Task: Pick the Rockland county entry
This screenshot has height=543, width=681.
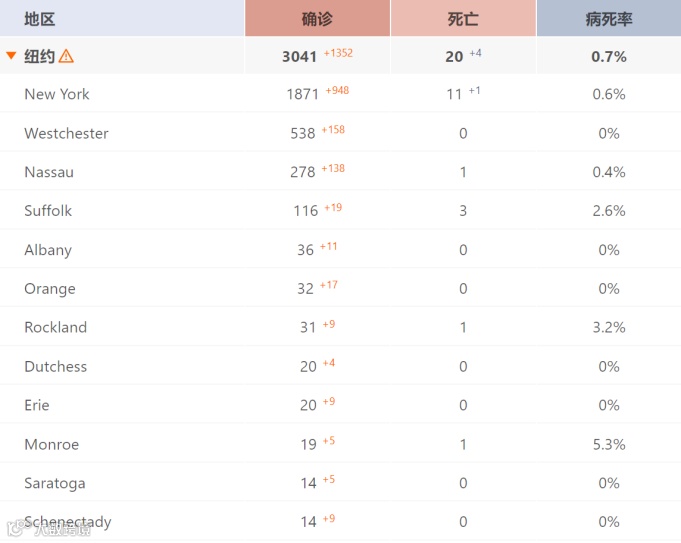Action: tap(56, 327)
